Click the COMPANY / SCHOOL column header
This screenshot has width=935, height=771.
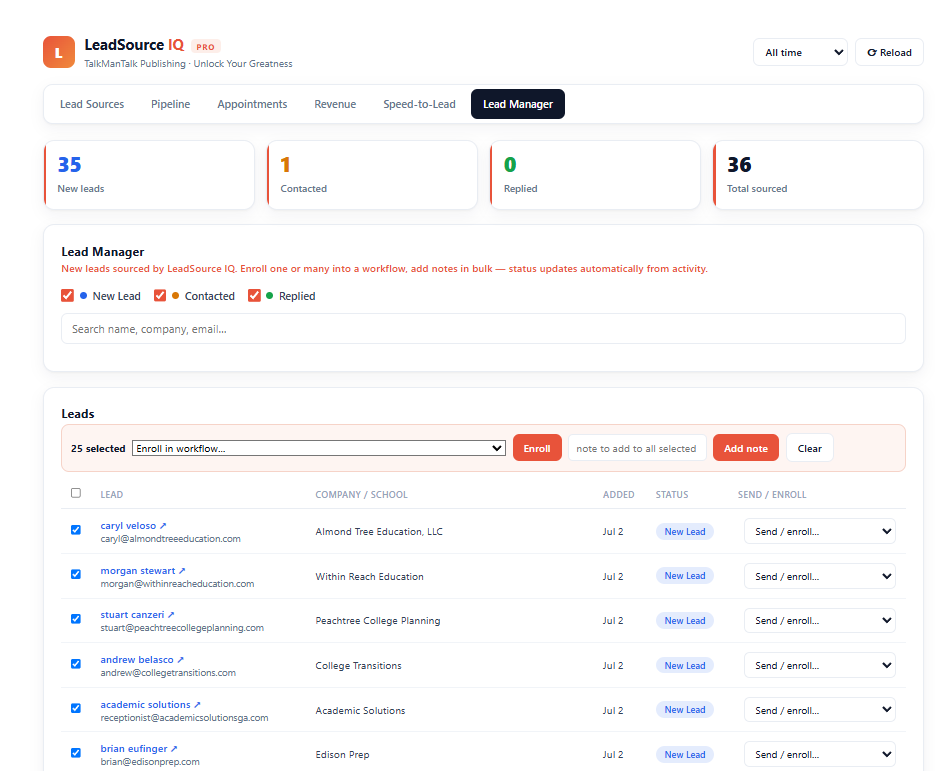(361, 495)
